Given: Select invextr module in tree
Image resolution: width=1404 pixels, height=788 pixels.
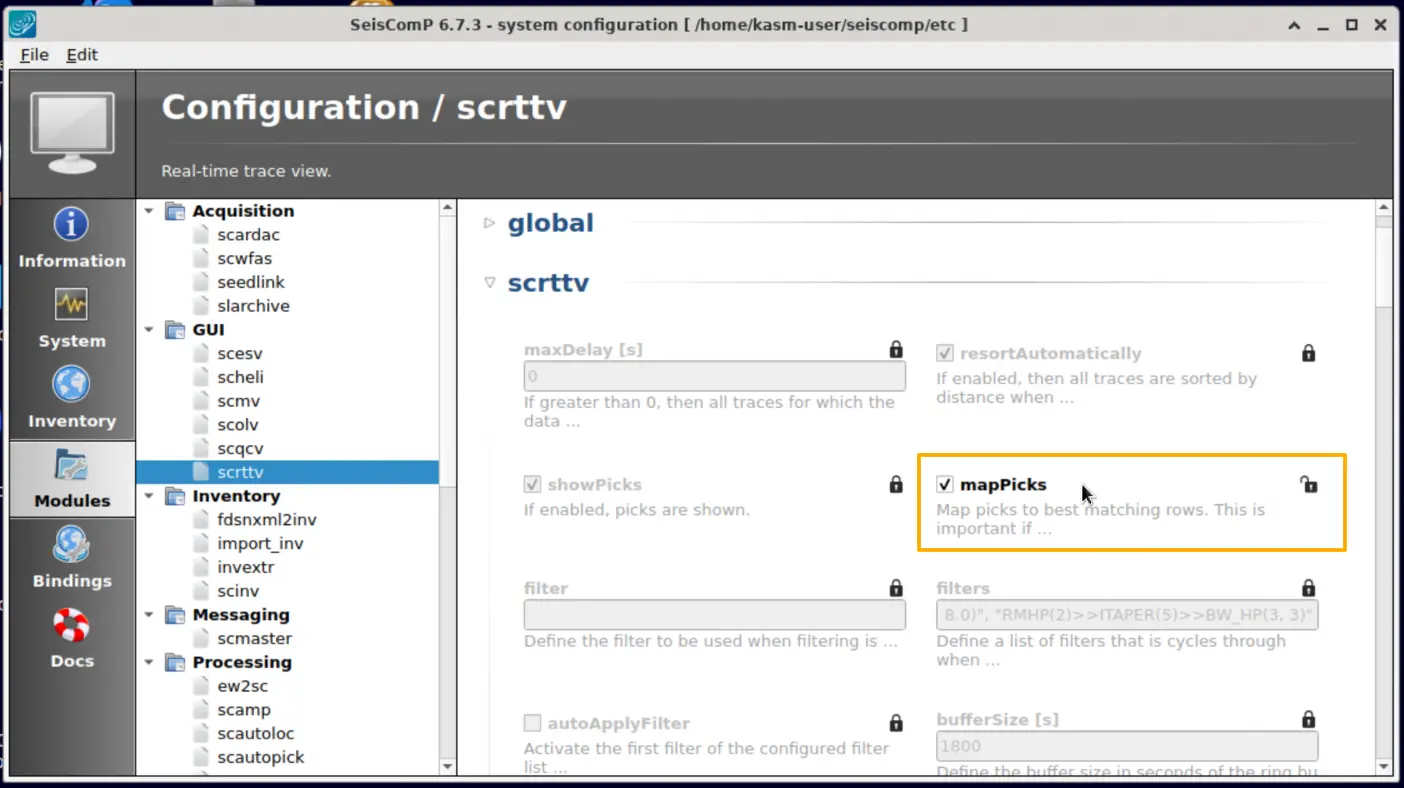Looking at the screenshot, I should point(245,567).
